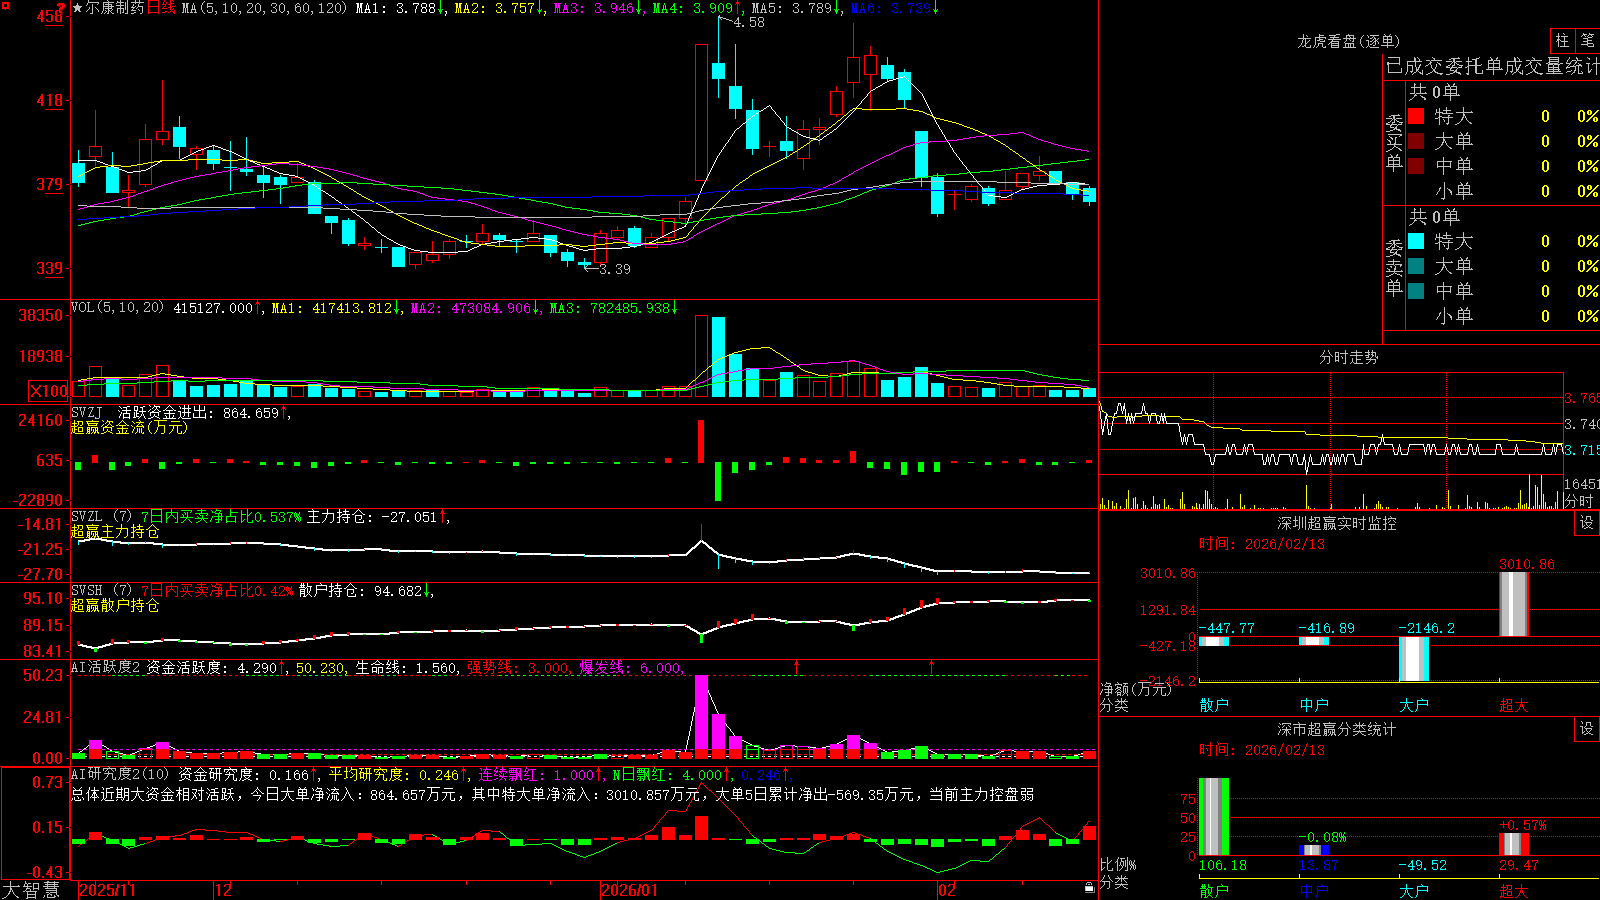This screenshot has height=900, width=1600.
Task: Click the blue 中户 ratio bar 13.87
Action: tap(1314, 851)
